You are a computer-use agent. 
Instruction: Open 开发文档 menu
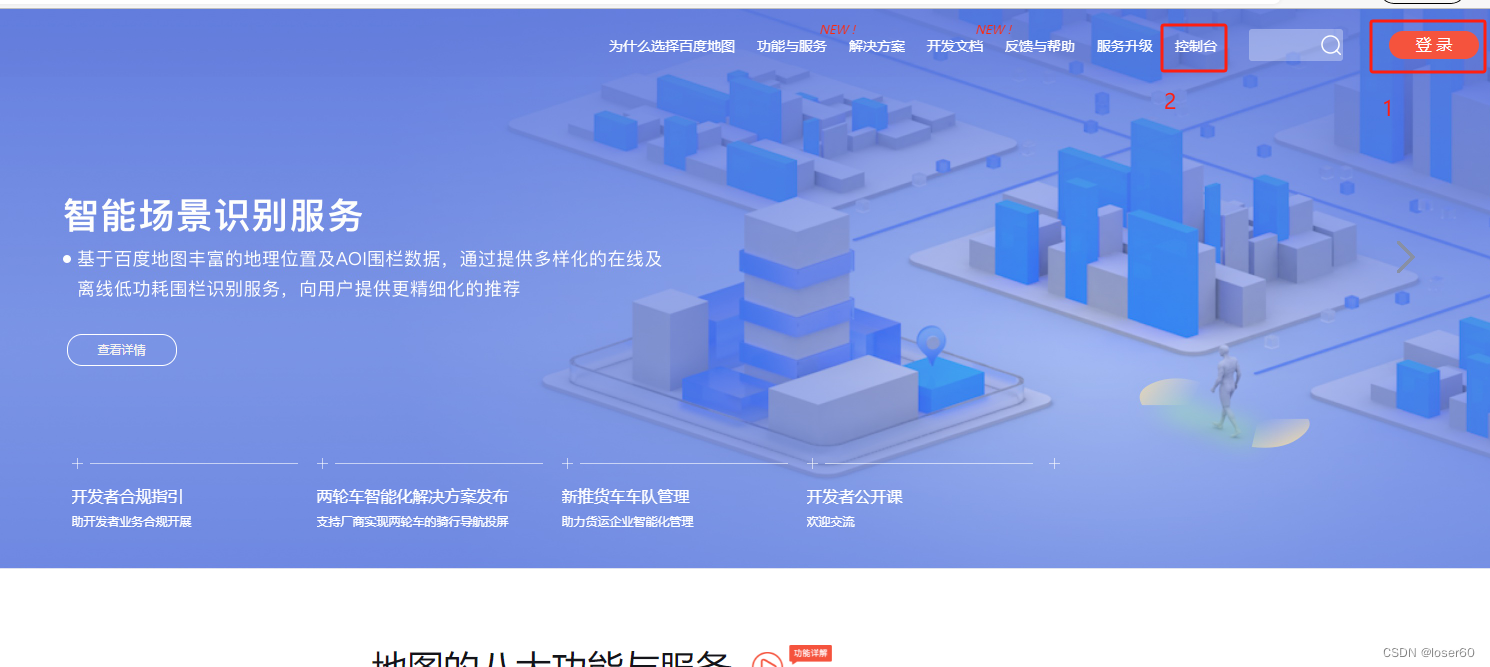click(955, 46)
